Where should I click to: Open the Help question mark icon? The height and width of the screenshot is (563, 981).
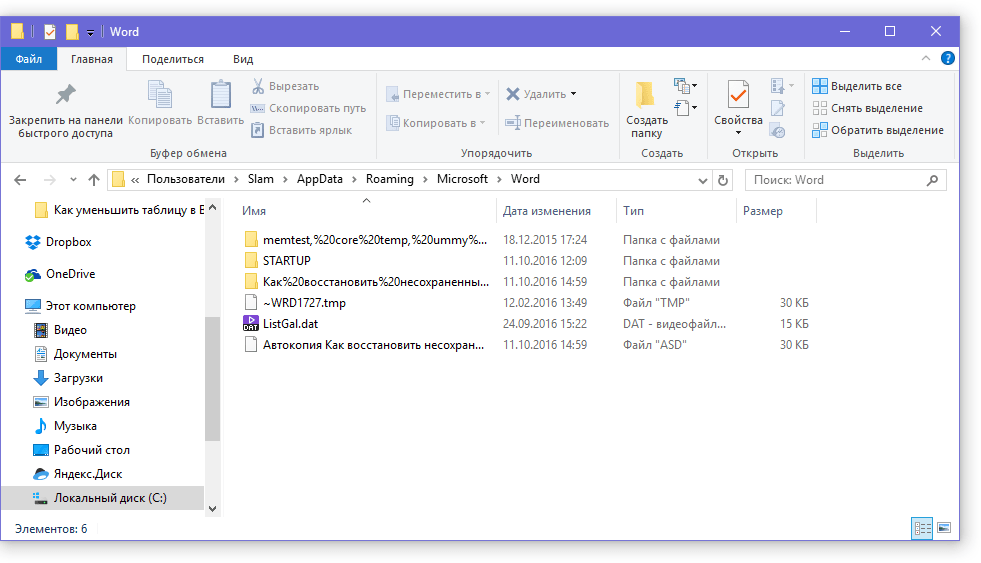click(948, 59)
